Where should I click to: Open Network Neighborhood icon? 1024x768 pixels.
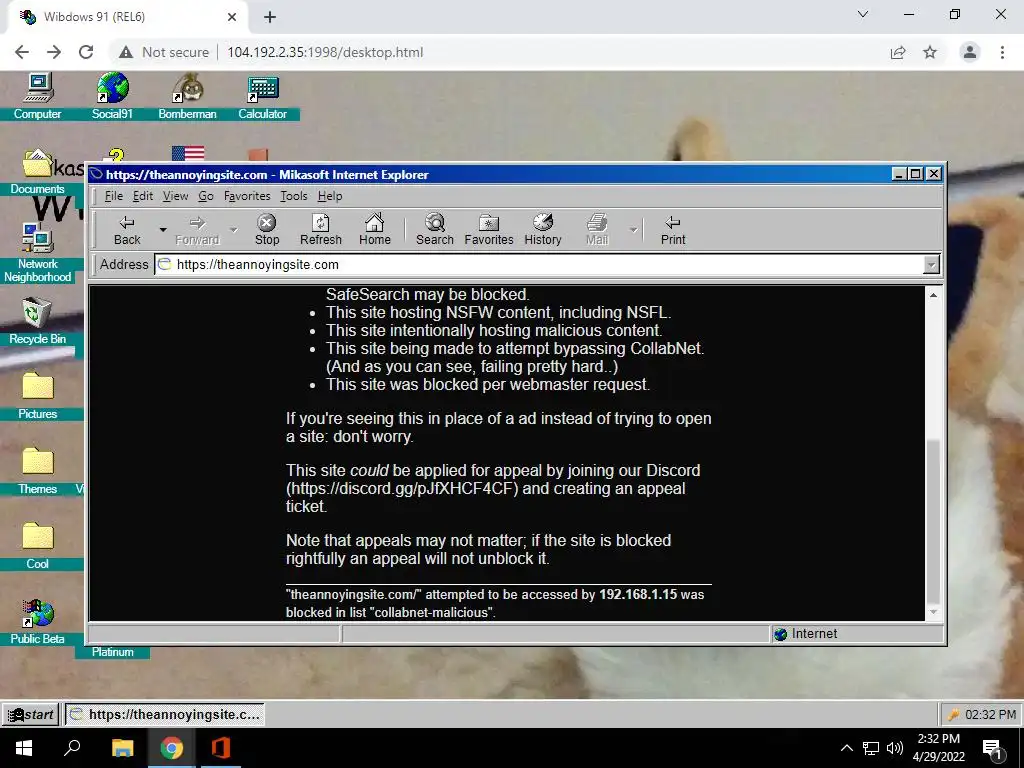coord(37,253)
